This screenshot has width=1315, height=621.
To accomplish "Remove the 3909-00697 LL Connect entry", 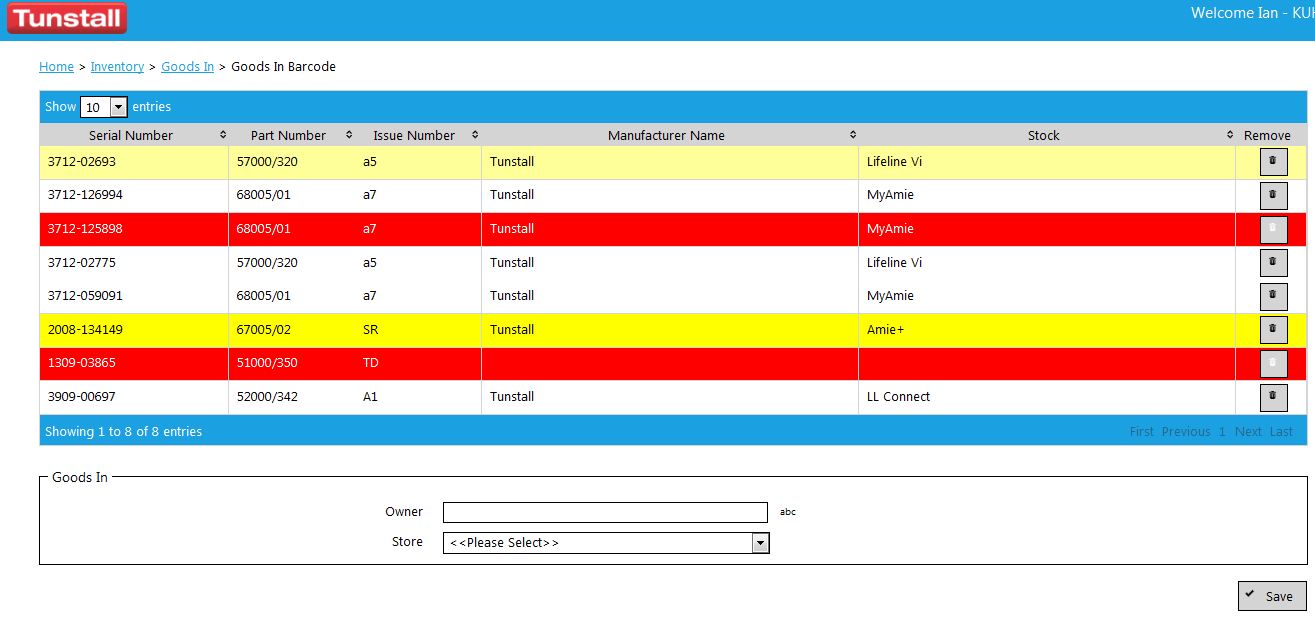I will [1272, 397].
